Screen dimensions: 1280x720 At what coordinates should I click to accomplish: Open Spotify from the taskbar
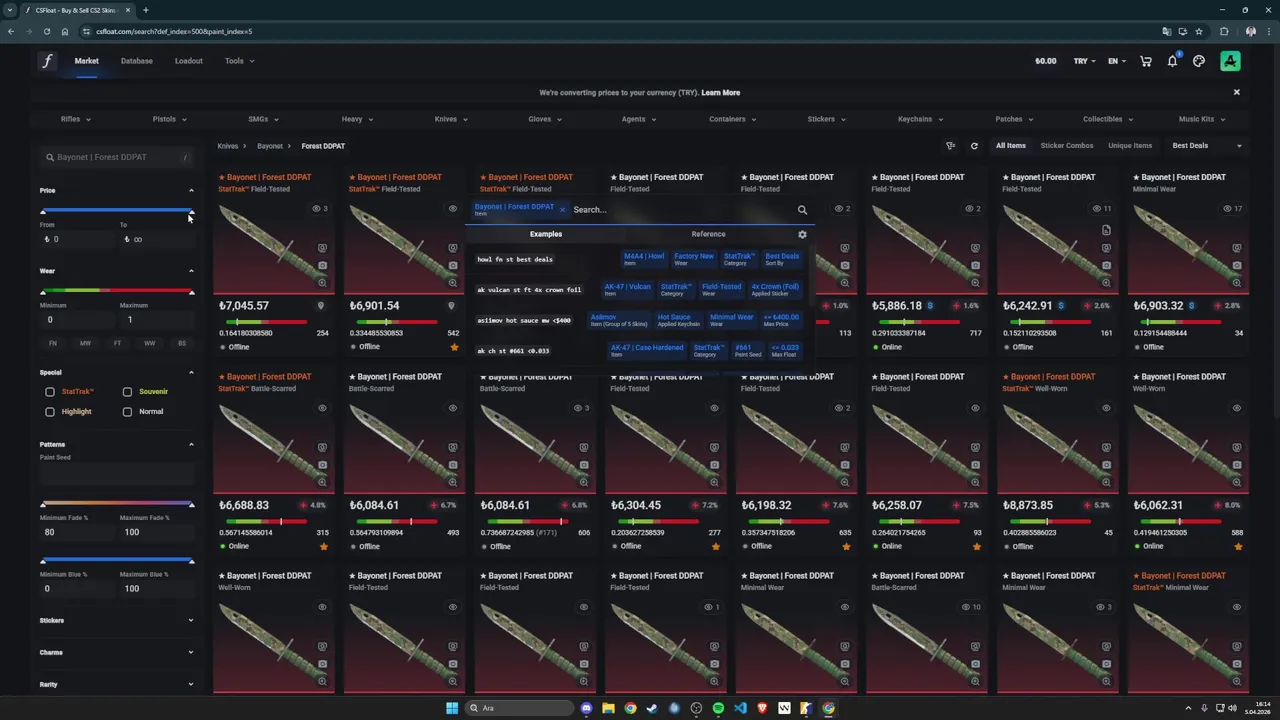(718, 708)
